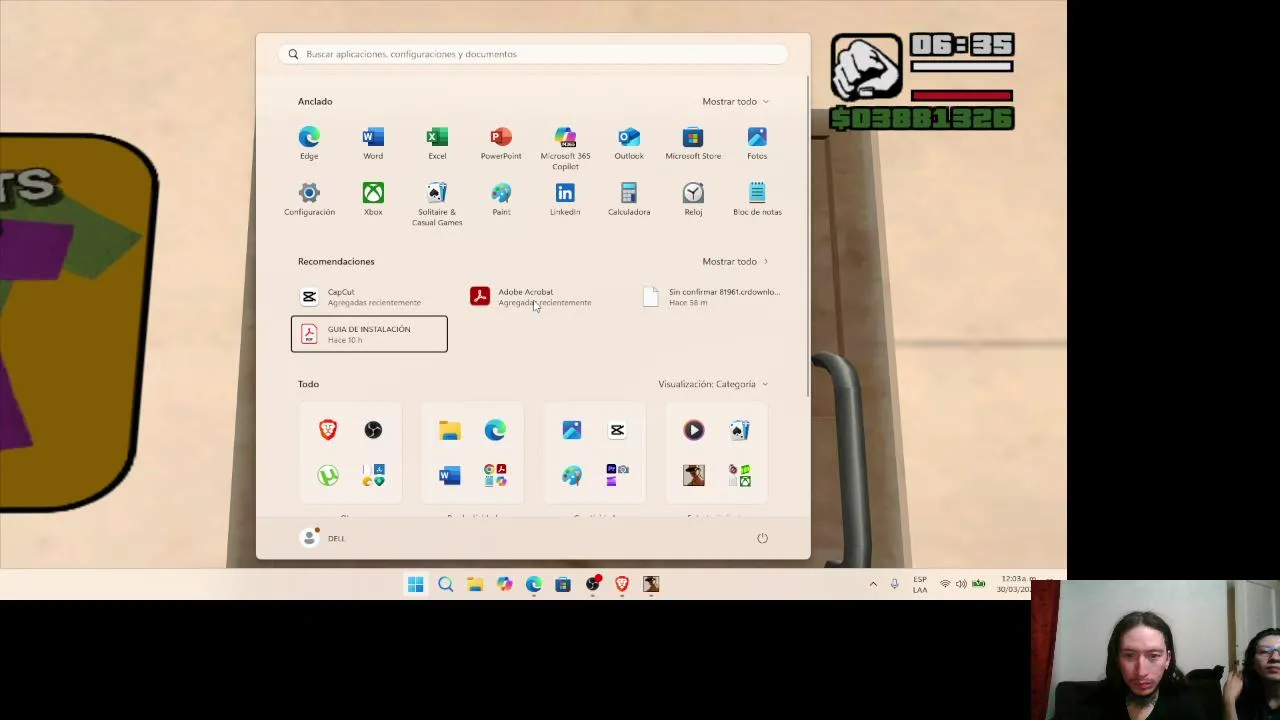This screenshot has width=1280, height=720.
Task: Expand the fourth category's group with Xbox
Action: pyautogui.click(x=739, y=476)
